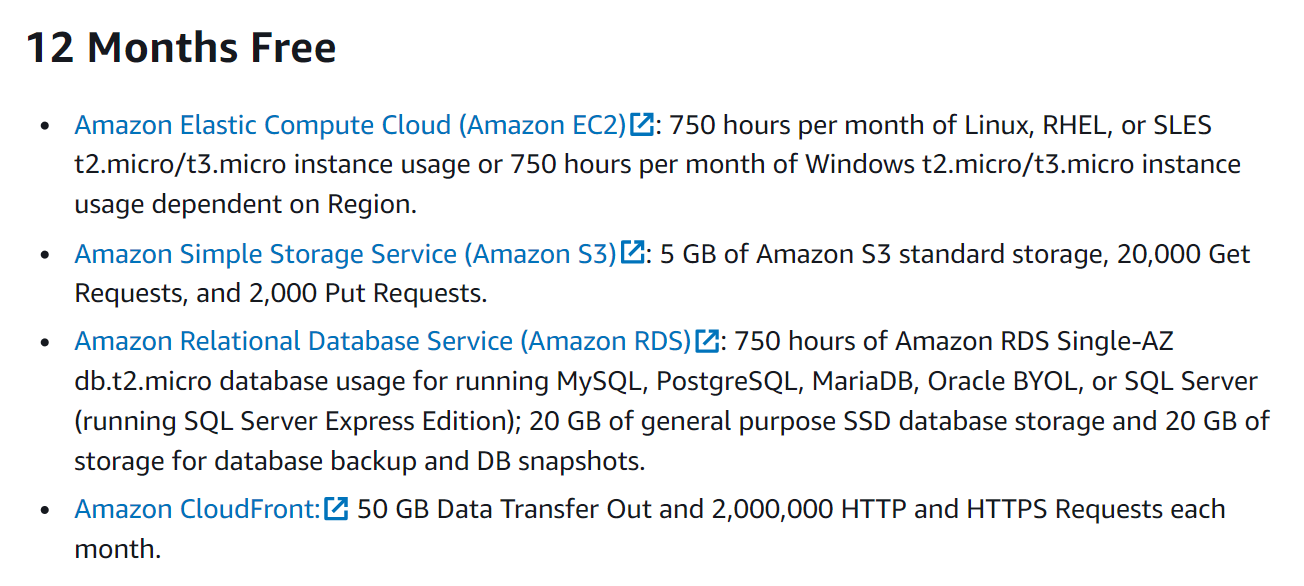This screenshot has height=586, width=1304.
Task: Open the external-link icon after Amazon EC2
Action: coord(642,125)
